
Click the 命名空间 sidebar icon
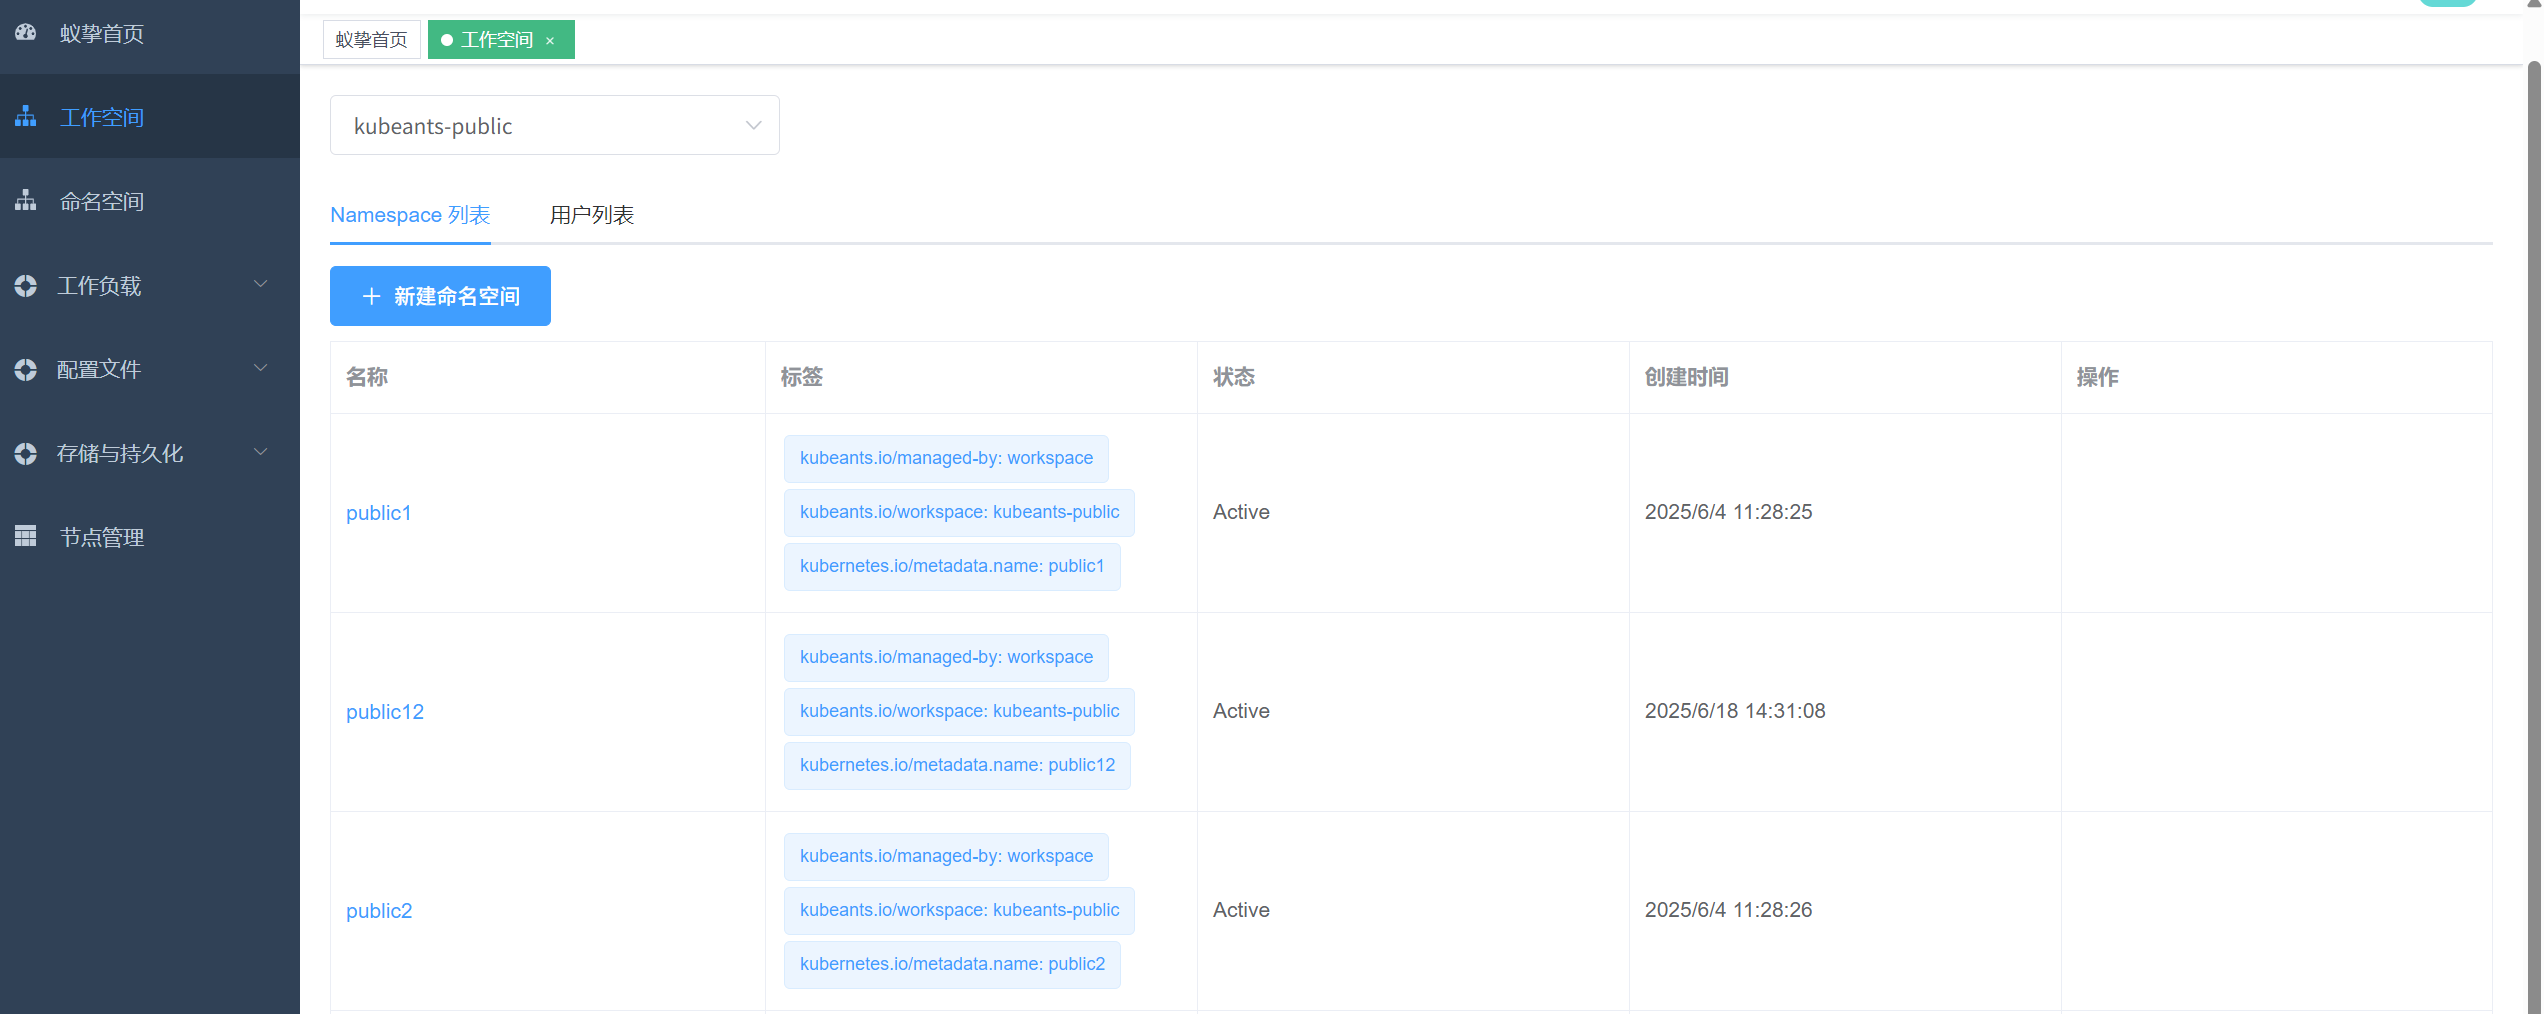[x=26, y=201]
